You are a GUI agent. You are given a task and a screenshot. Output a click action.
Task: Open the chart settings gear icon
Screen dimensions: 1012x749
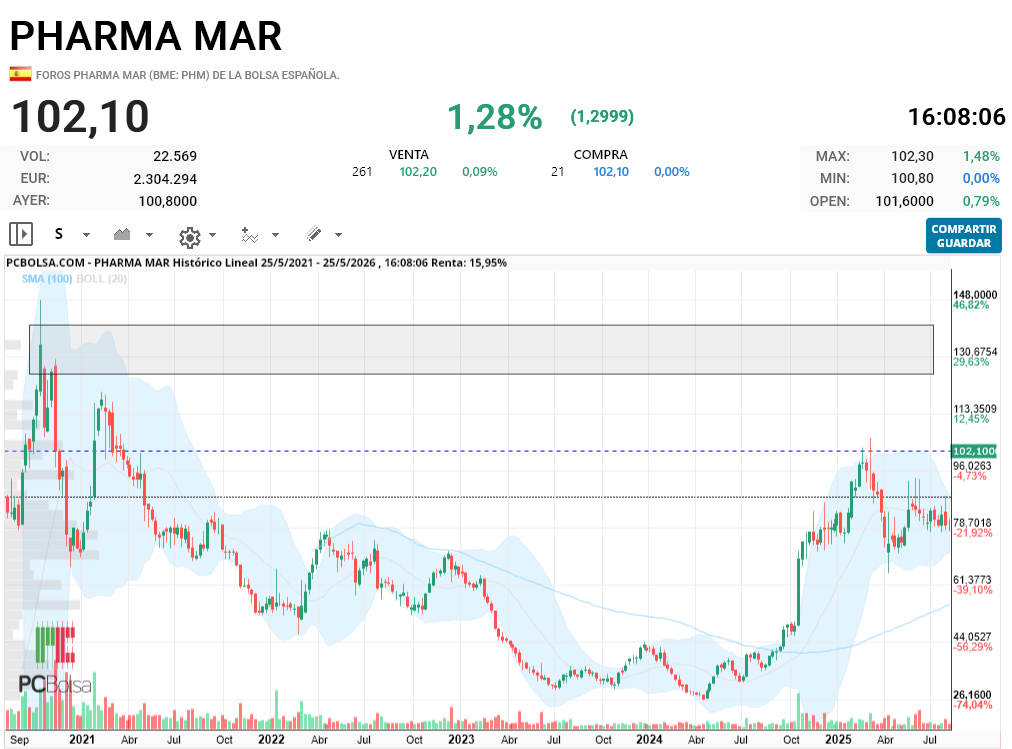click(189, 237)
